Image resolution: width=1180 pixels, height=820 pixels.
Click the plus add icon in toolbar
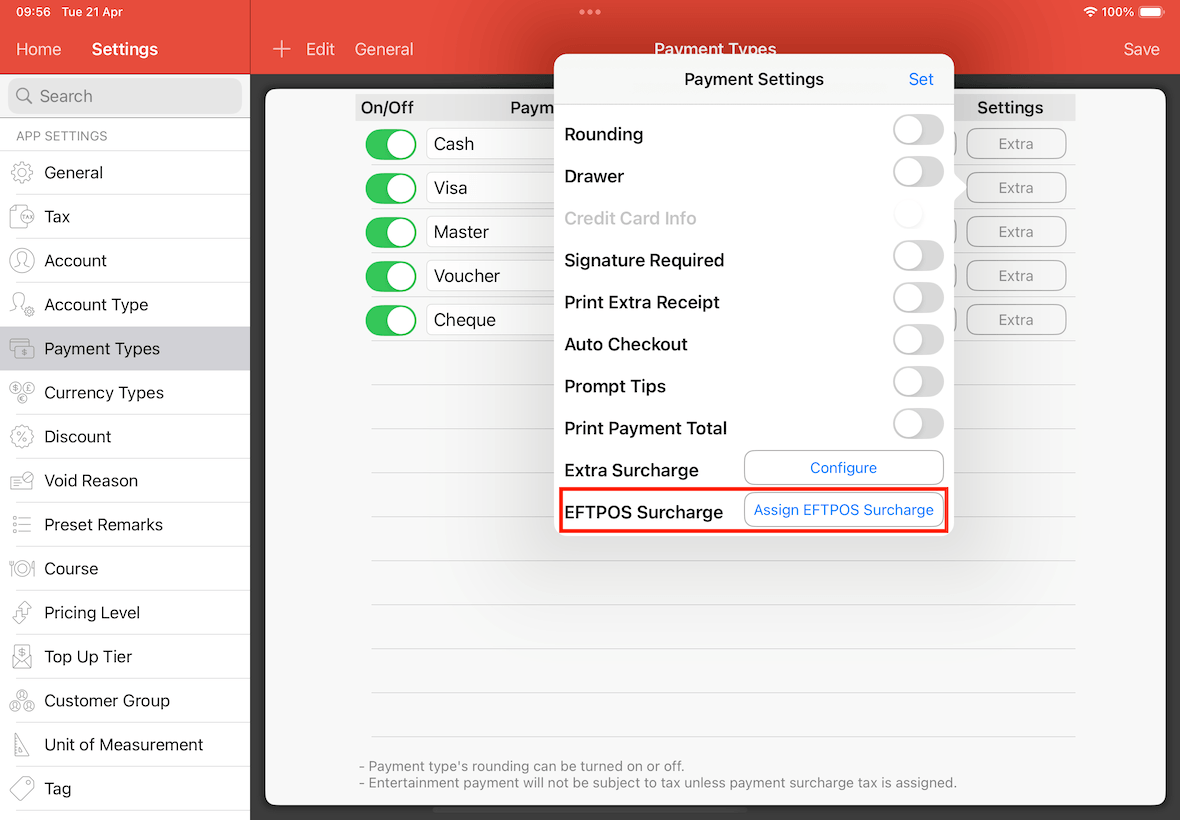[x=281, y=50]
